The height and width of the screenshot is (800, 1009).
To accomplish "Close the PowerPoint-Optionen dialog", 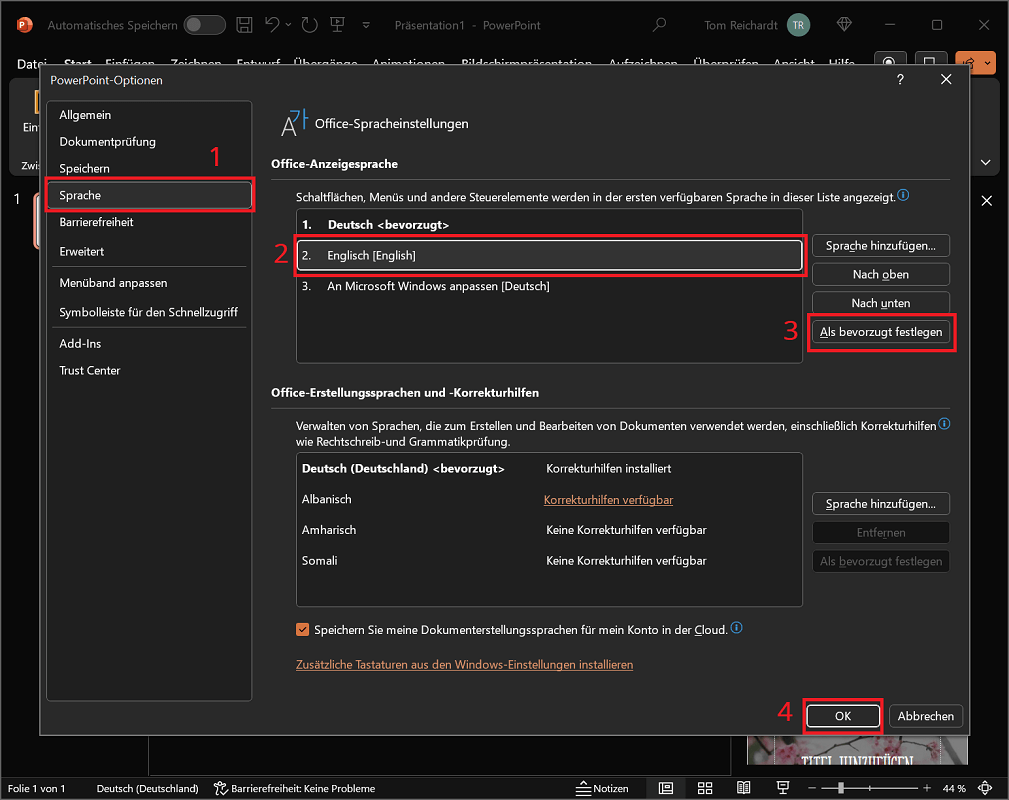I will [x=945, y=79].
